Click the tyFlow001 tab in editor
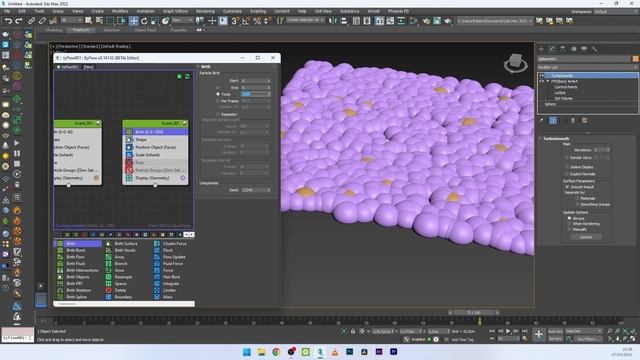640x360 pixels. [x=68, y=67]
